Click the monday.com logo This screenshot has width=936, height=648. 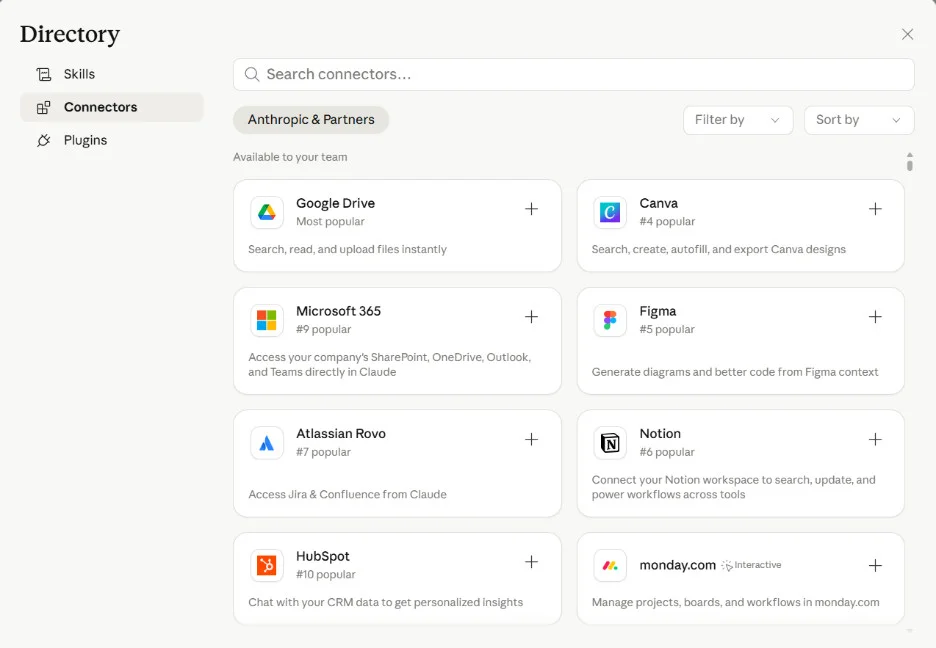click(x=610, y=565)
